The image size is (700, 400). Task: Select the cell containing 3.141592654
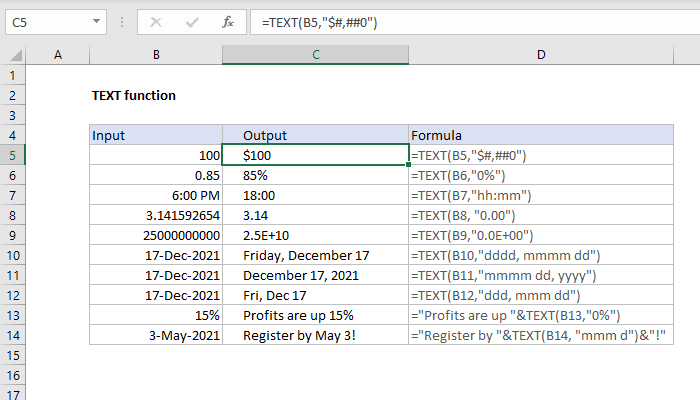155,215
